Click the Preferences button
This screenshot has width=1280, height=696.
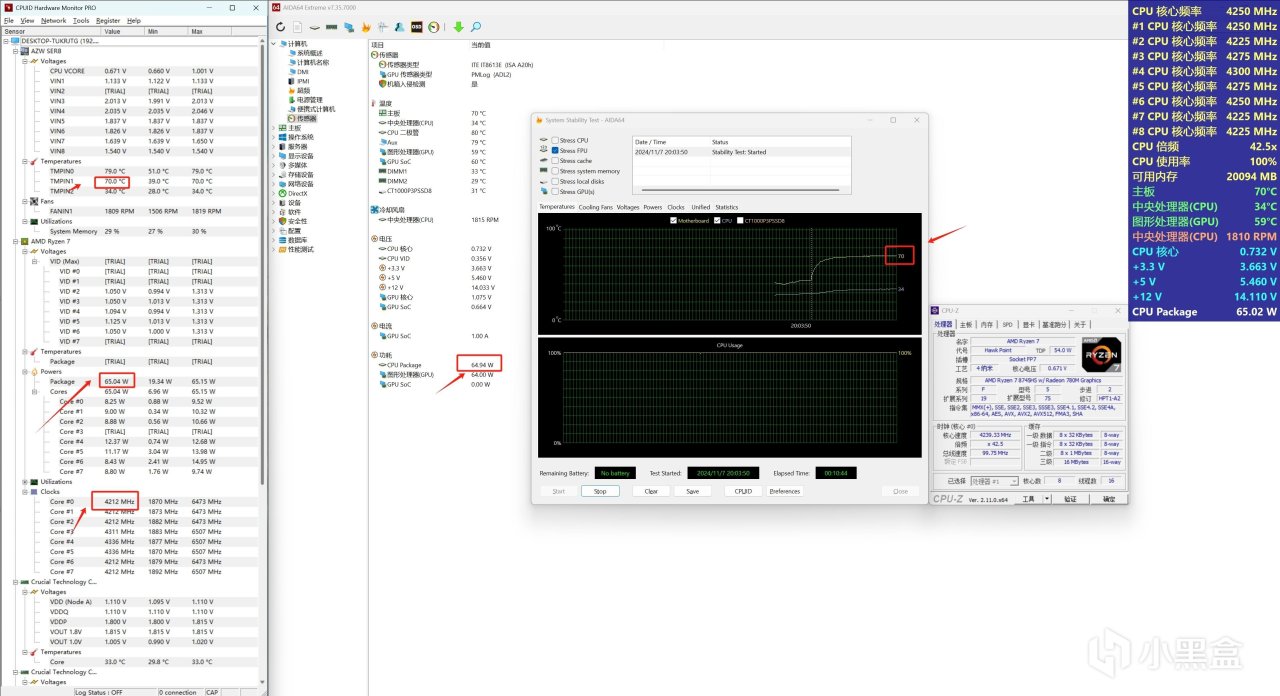(x=785, y=491)
